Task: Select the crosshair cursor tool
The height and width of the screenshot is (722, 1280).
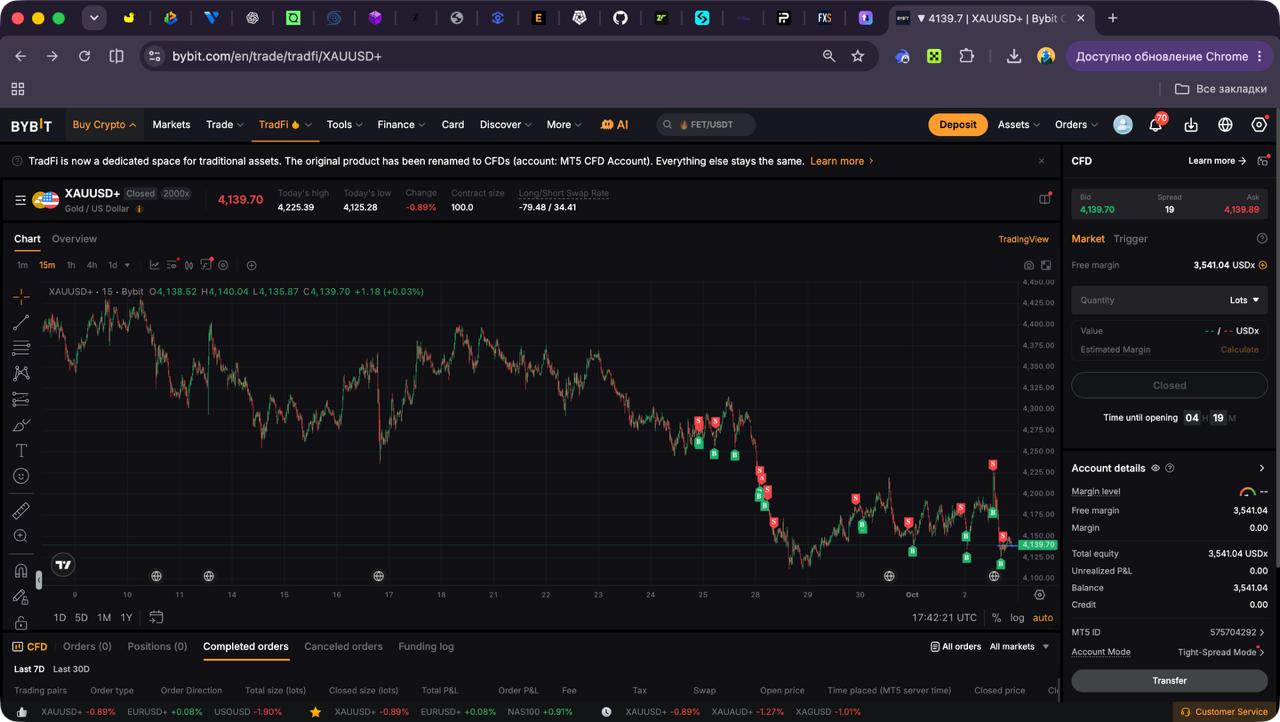Action: (x=21, y=297)
